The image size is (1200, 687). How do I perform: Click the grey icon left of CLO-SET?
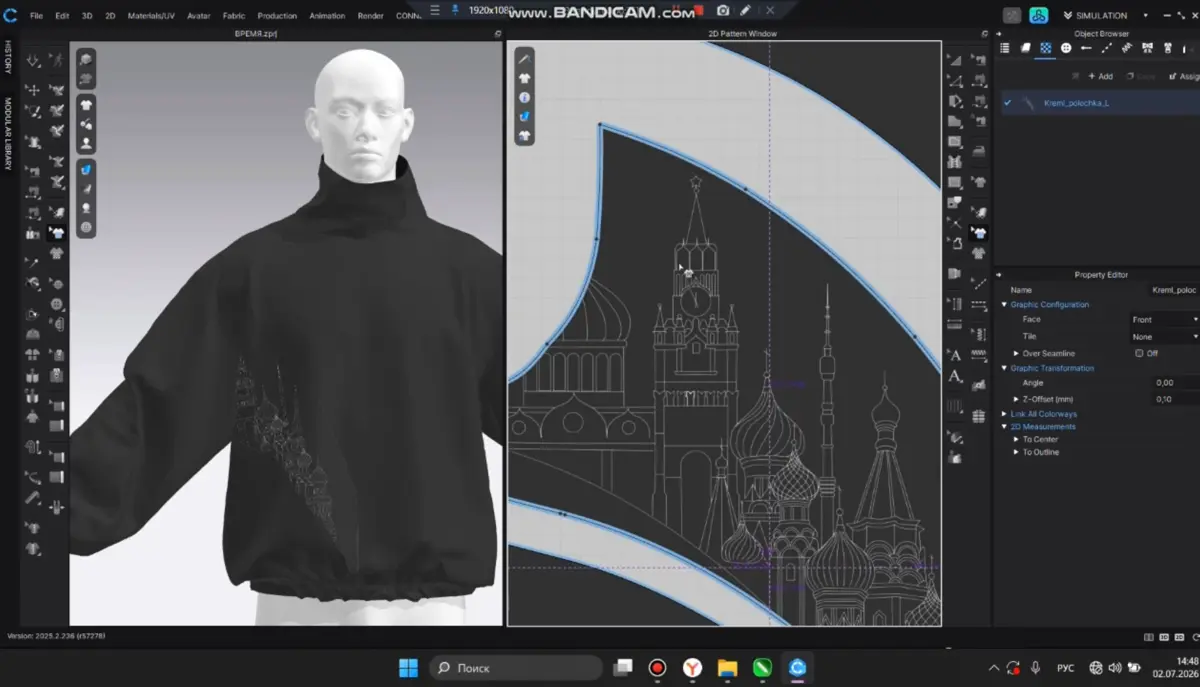coord(1012,16)
